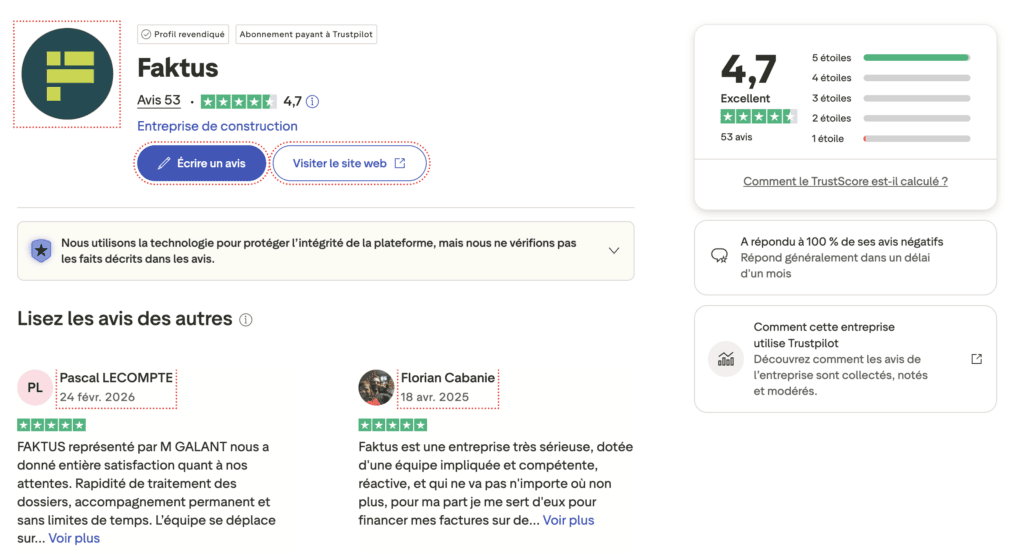The width and height of the screenshot is (1024, 554).
Task: Click the chart icon in the Trustpilot usage card
Action: point(726,359)
